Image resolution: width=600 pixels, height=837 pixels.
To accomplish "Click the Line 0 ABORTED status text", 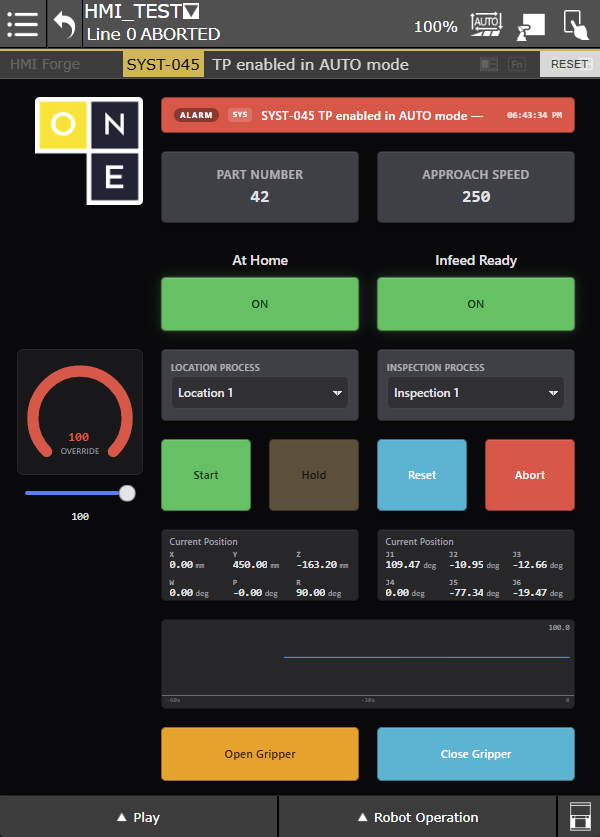I will coord(153,35).
